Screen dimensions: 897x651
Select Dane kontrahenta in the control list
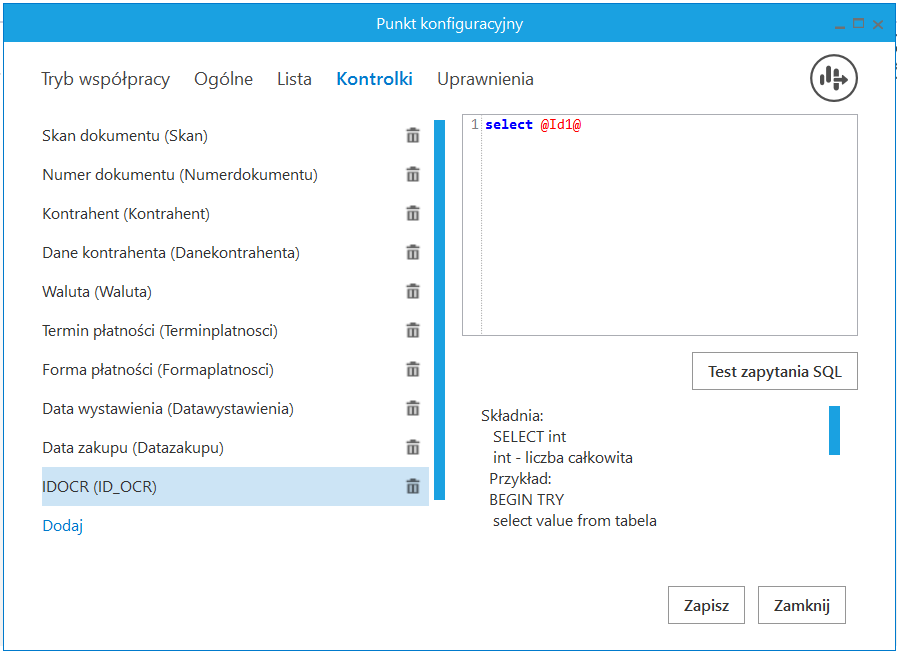tap(170, 253)
